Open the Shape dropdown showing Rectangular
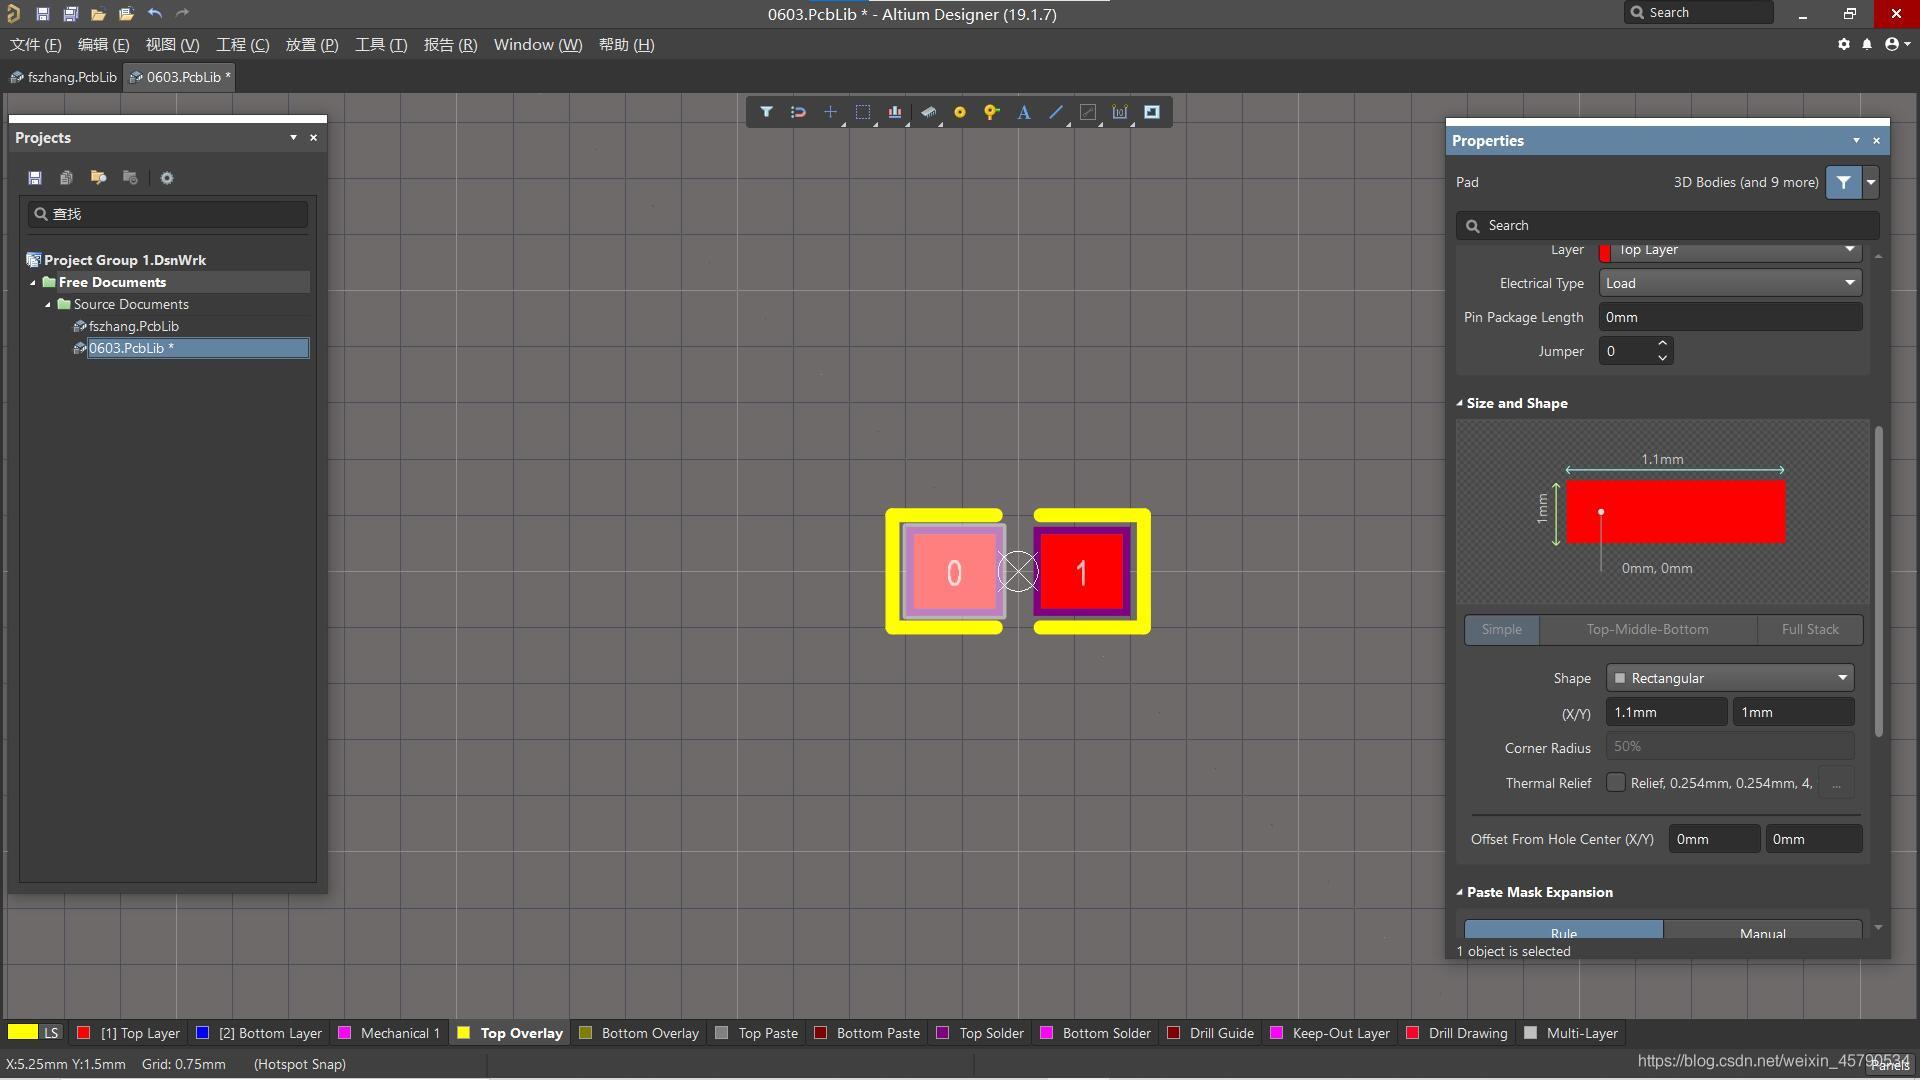 pos(1730,678)
